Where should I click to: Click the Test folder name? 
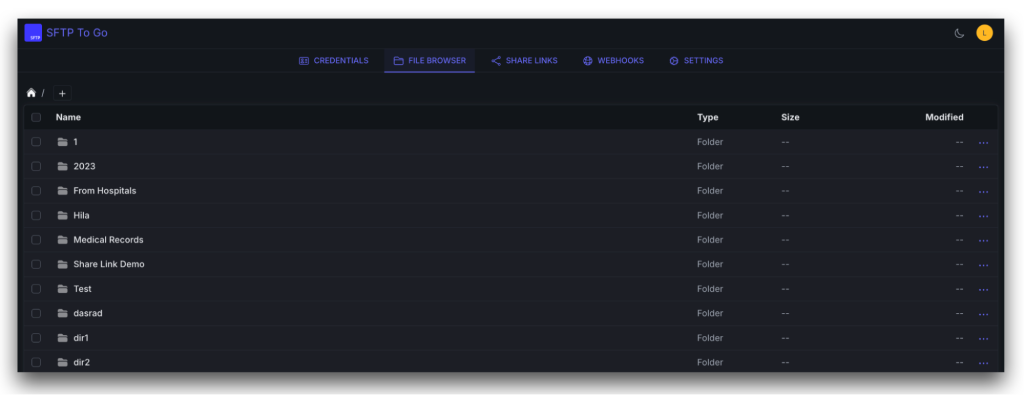pos(82,289)
